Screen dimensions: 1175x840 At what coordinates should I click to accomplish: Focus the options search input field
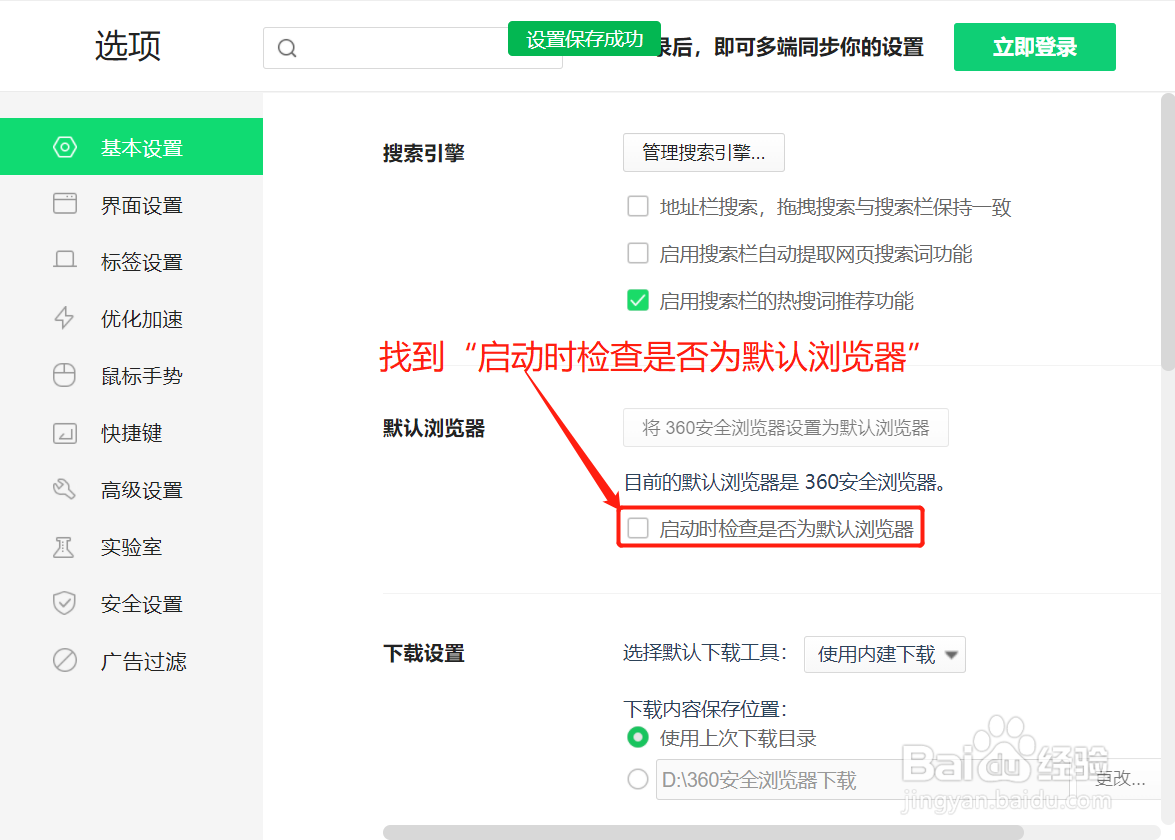412,48
